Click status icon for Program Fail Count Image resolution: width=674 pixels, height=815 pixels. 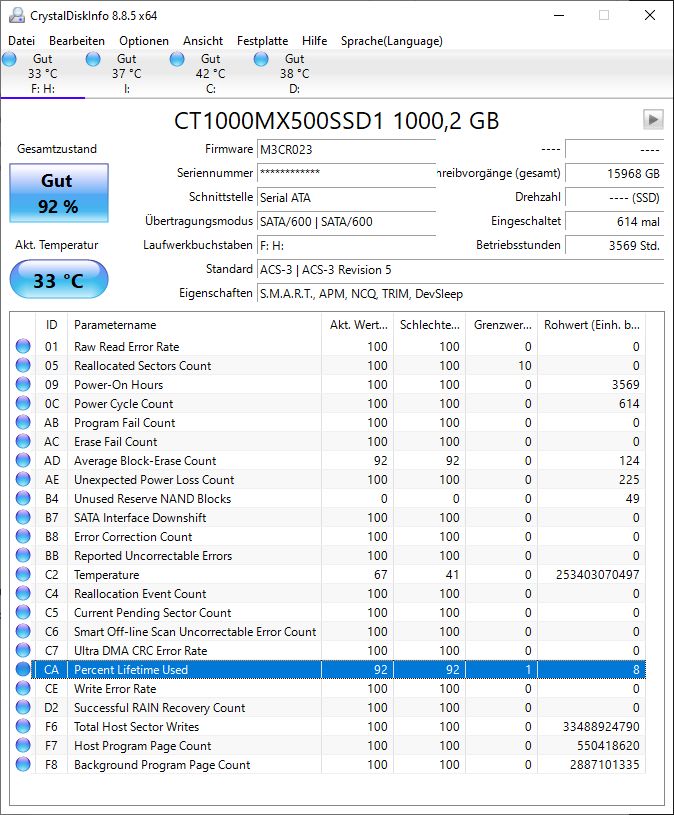tap(23, 423)
